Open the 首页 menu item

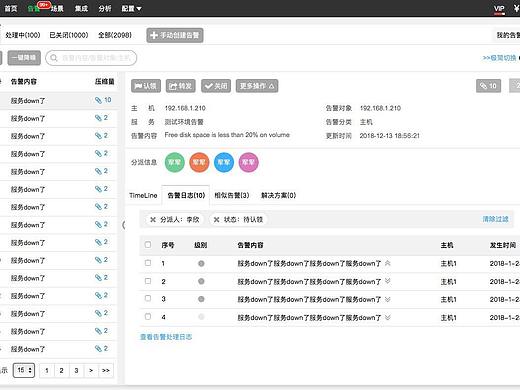click(10, 9)
